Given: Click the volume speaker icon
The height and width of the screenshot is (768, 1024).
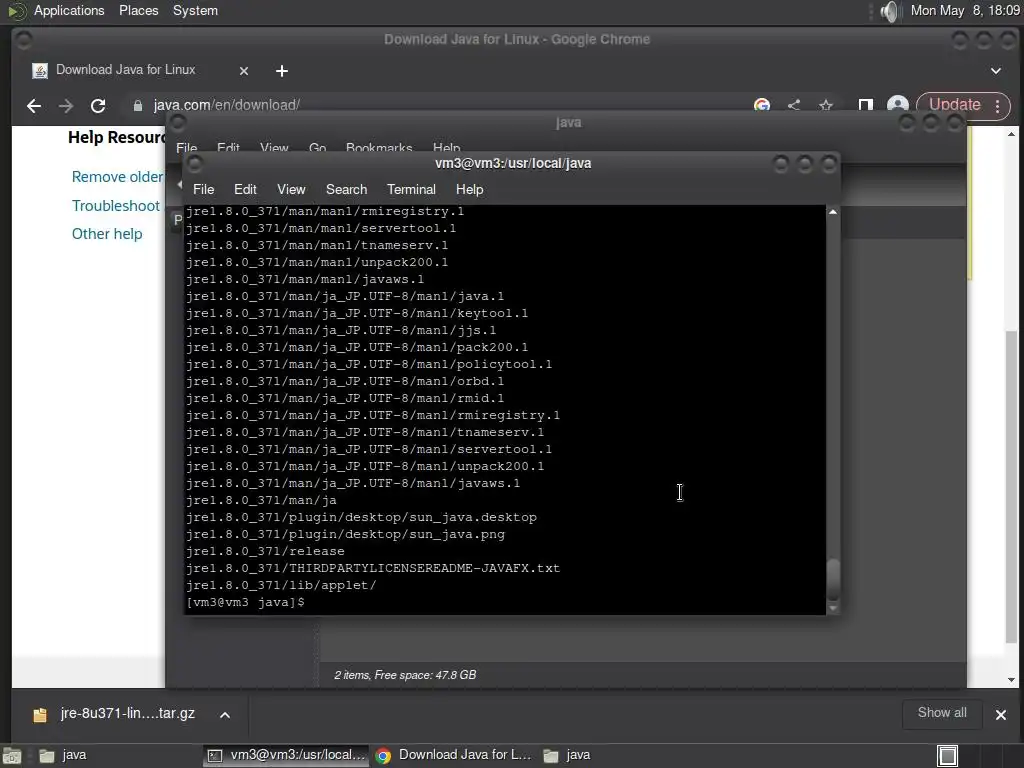Looking at the screenshot, I should [889, 11].
